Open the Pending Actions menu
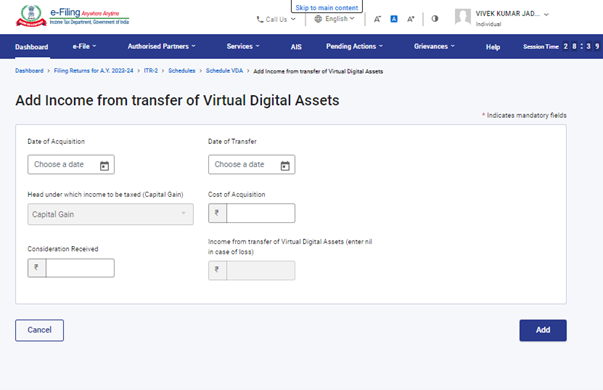Screen dimensions: 603x390 coord(354,47)
